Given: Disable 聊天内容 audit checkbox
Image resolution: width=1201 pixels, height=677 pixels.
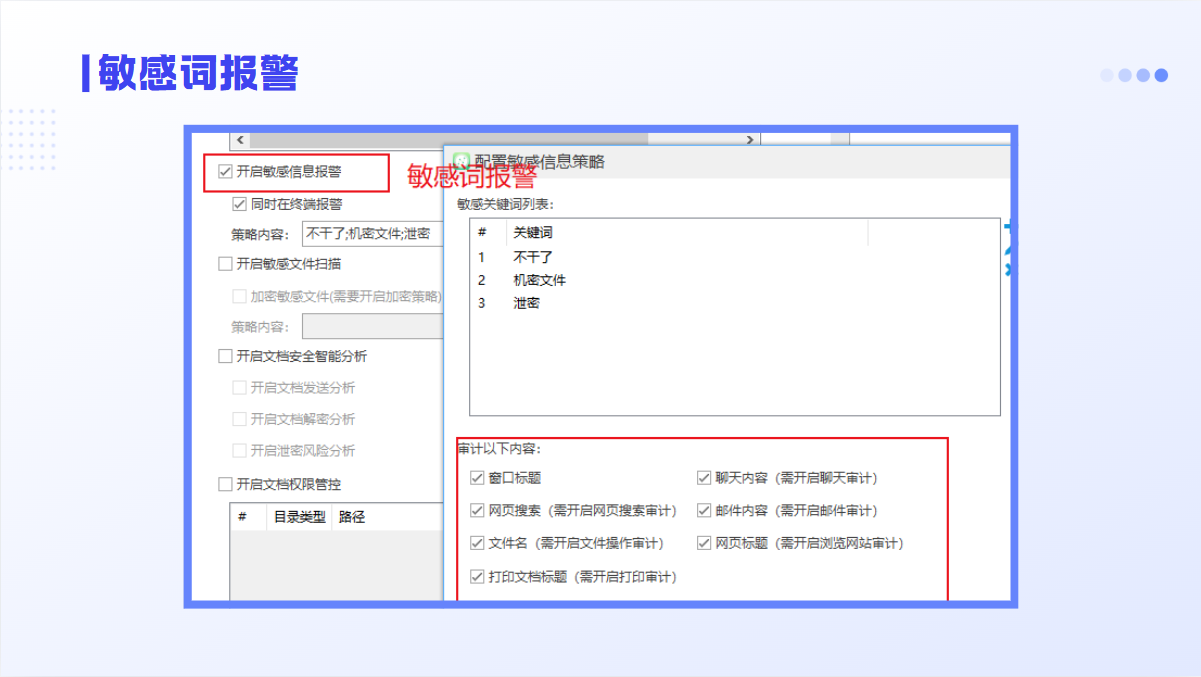Looking at the screenshot, I should pyautogui.click(x=704, y=478).
